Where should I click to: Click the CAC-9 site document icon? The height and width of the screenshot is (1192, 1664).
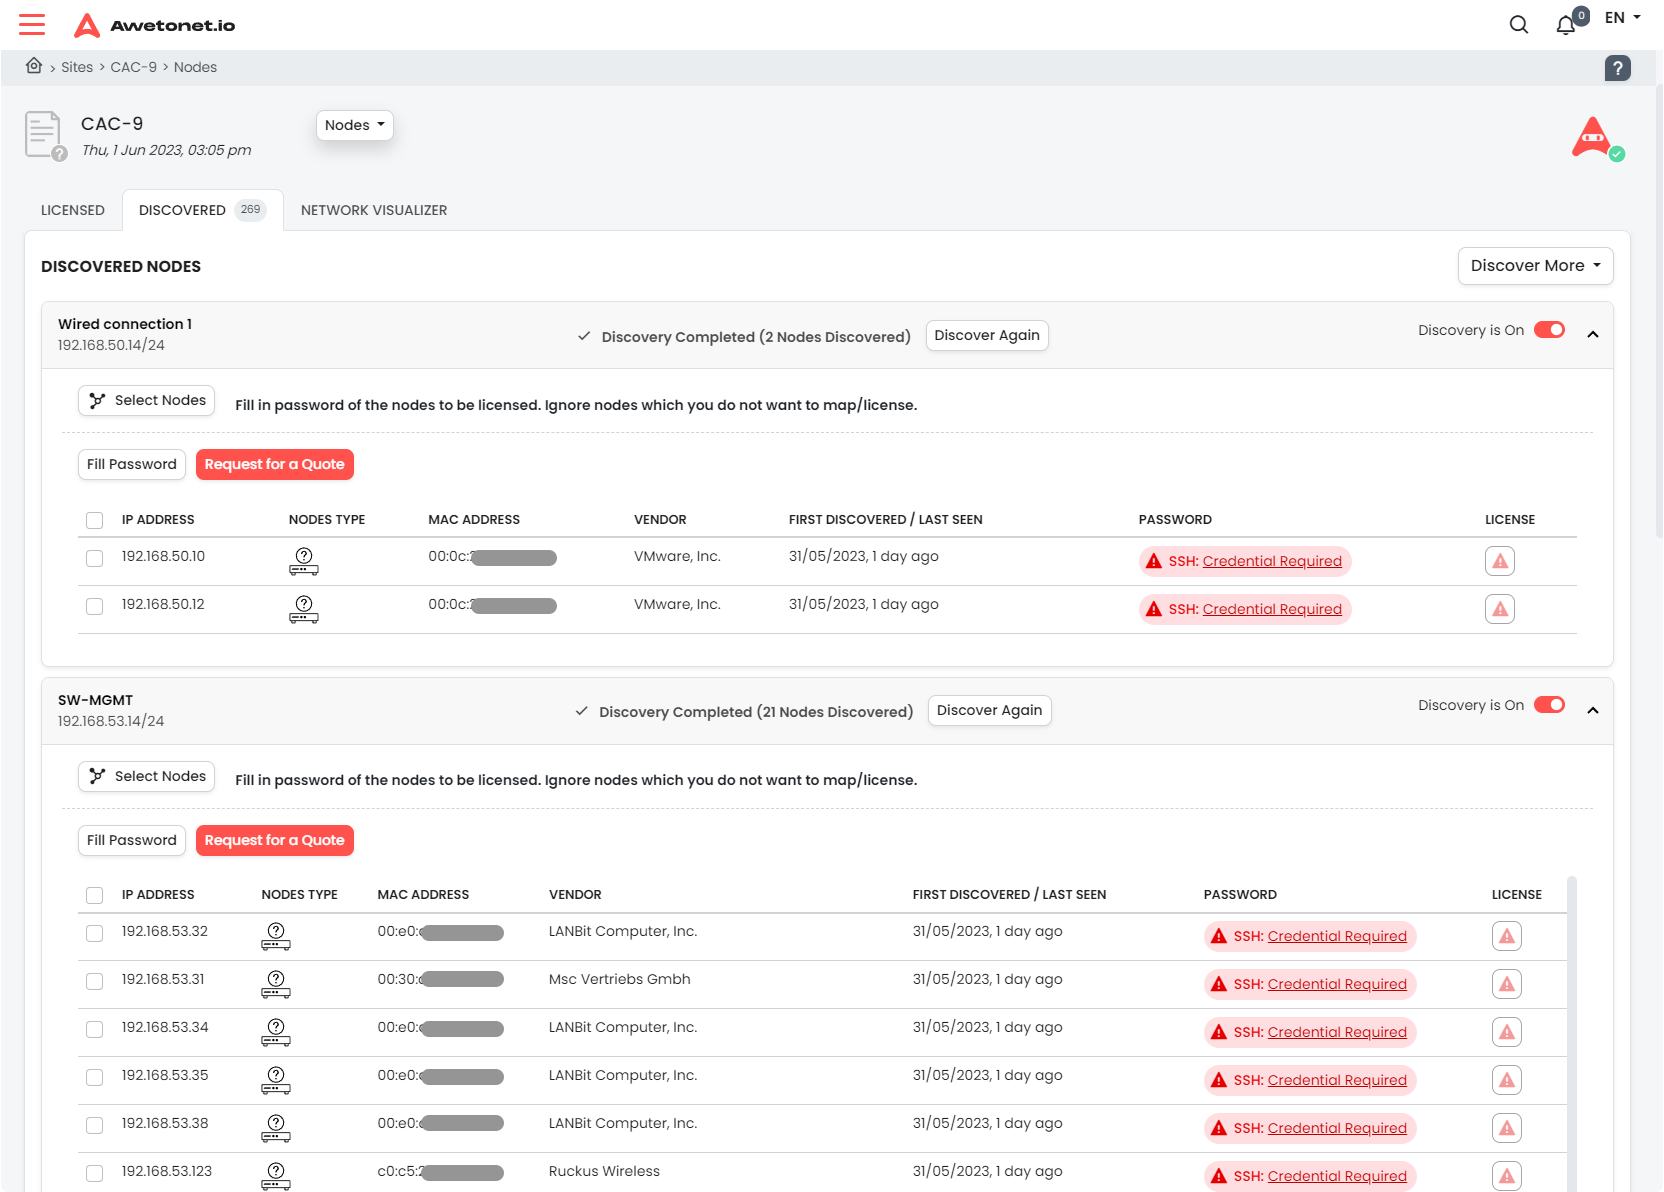point(44,135)
